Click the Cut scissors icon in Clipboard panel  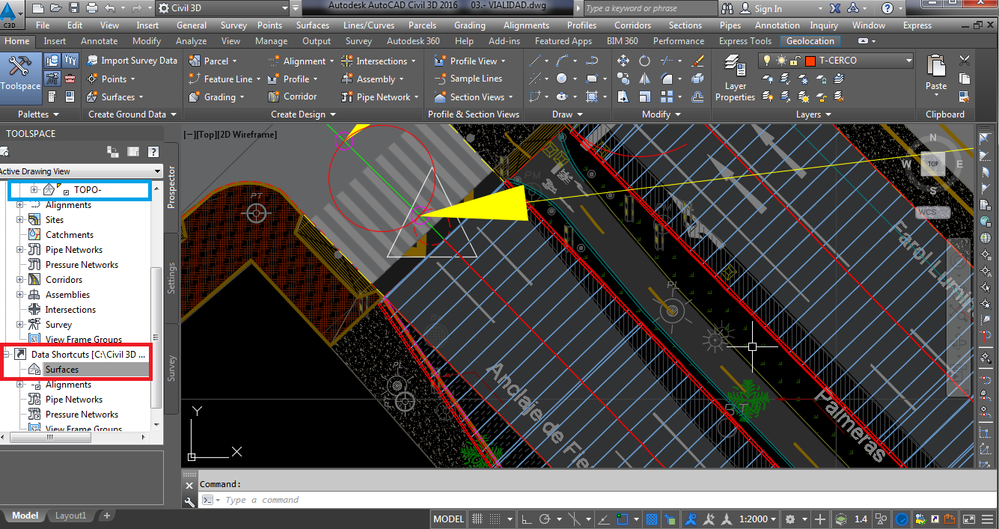(x=965, y=61)
